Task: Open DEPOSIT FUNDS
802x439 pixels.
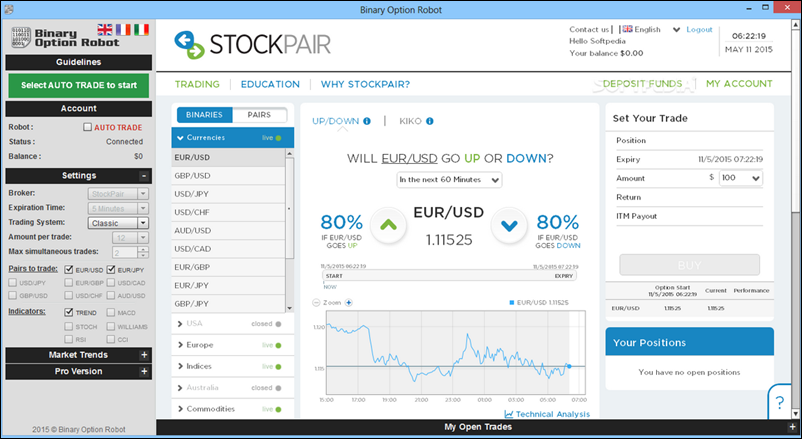Action: (642, 84)
